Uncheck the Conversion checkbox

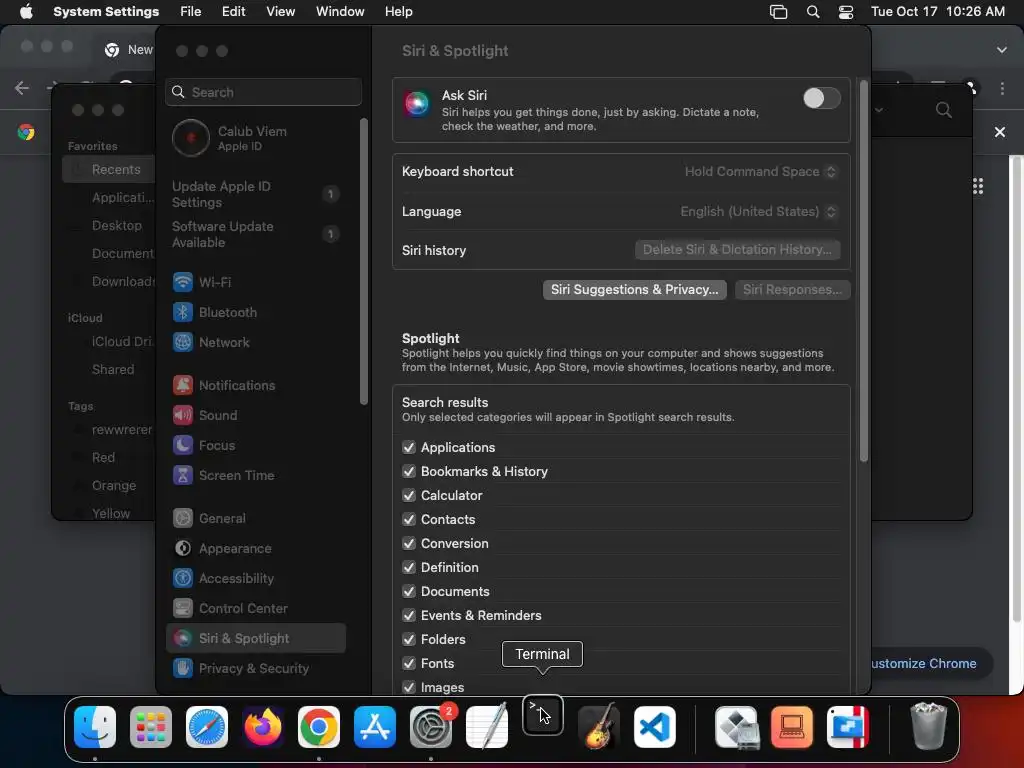pos(409,543)
